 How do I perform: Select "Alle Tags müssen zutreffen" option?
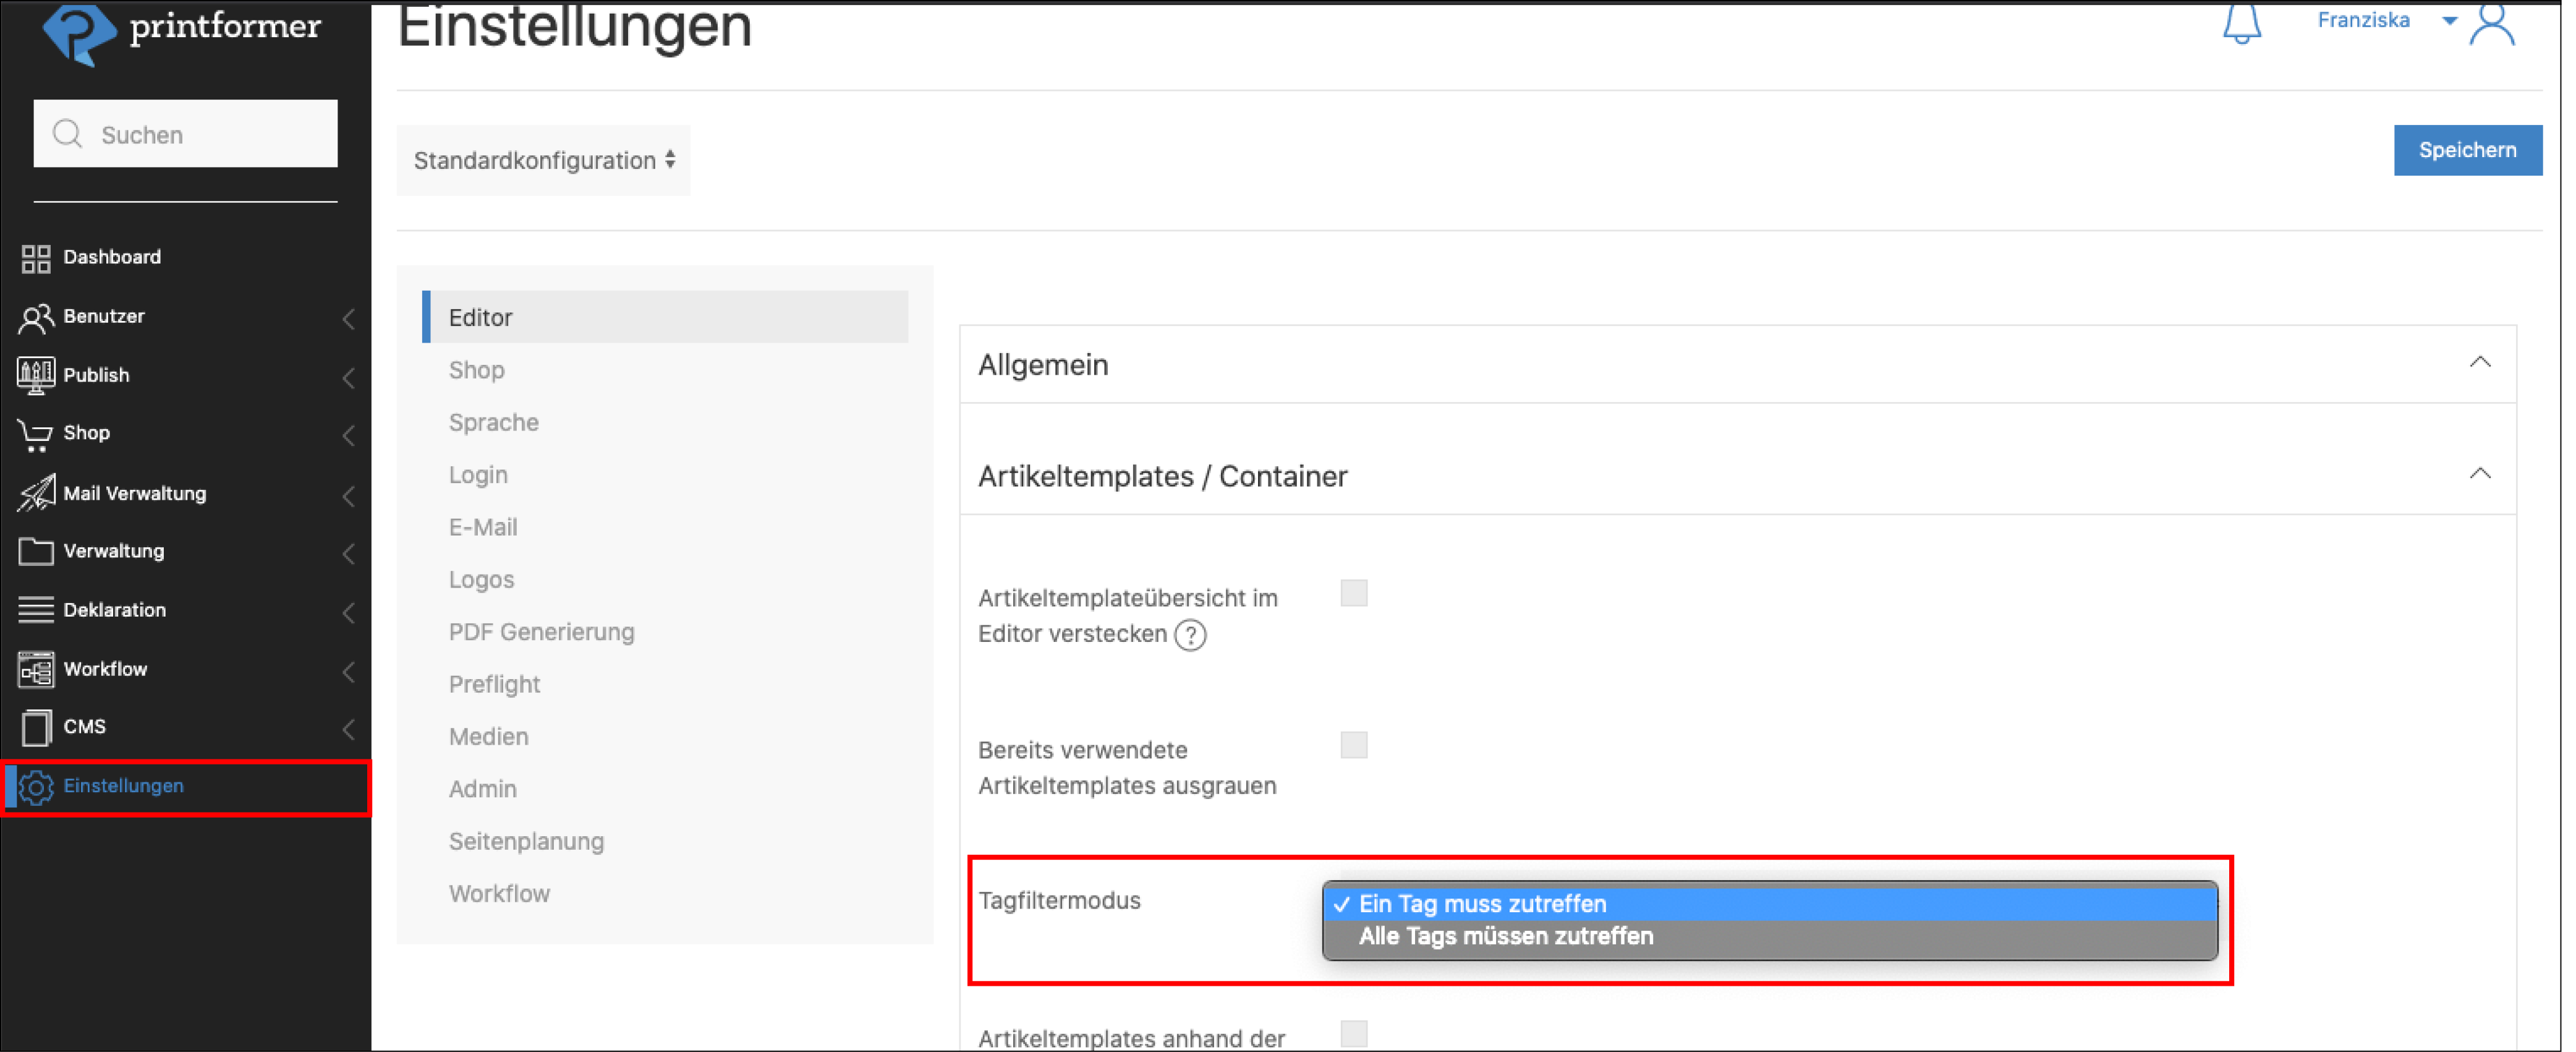point(1505,937)
